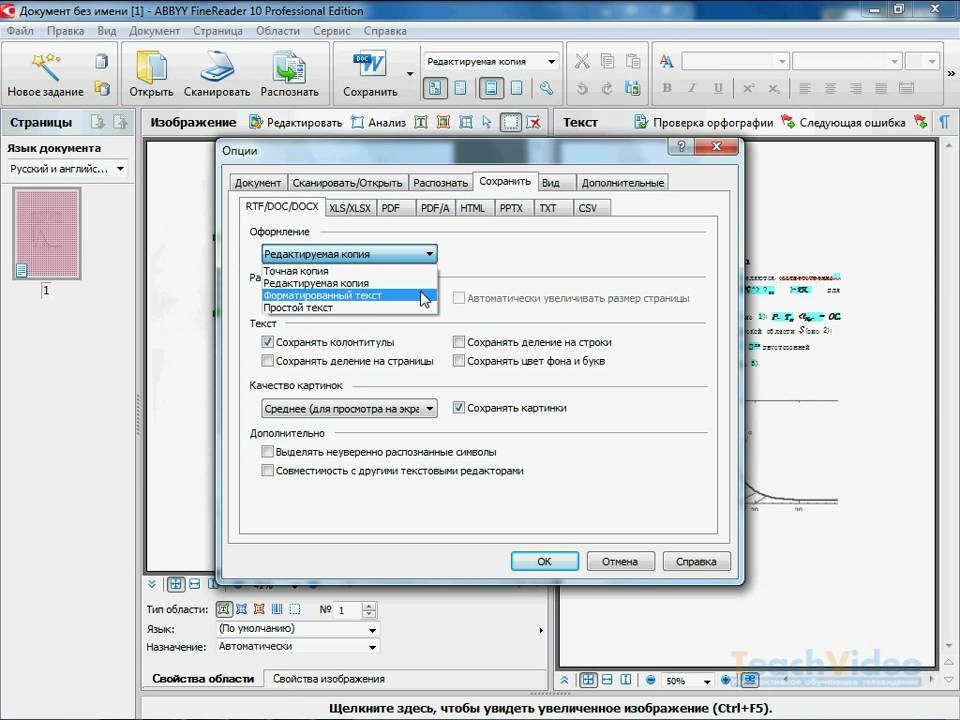Click the Отмена button
The height and width of the screenshot is (720, 960).
[x=620, y=561]
